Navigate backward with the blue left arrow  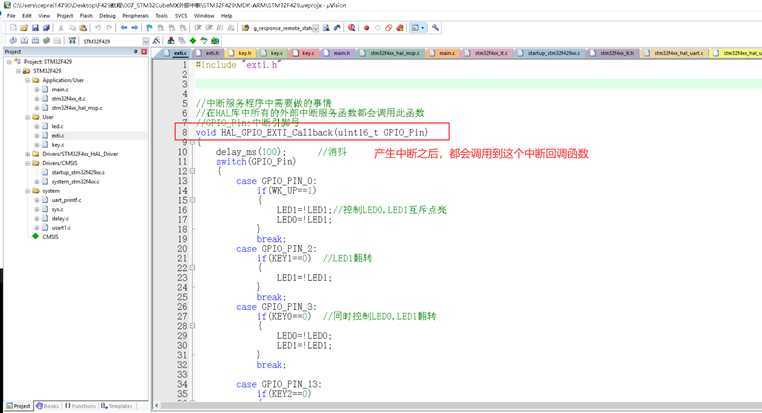click(124, 28)
